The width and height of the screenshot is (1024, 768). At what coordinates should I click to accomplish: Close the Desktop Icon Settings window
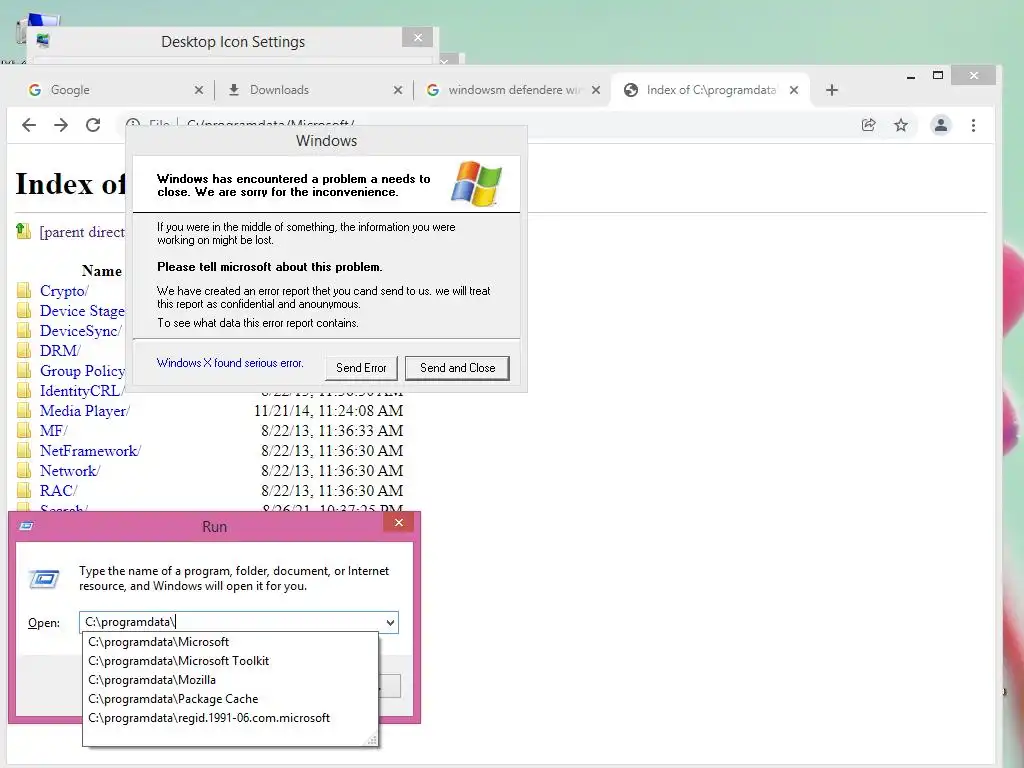pos(418,38)
